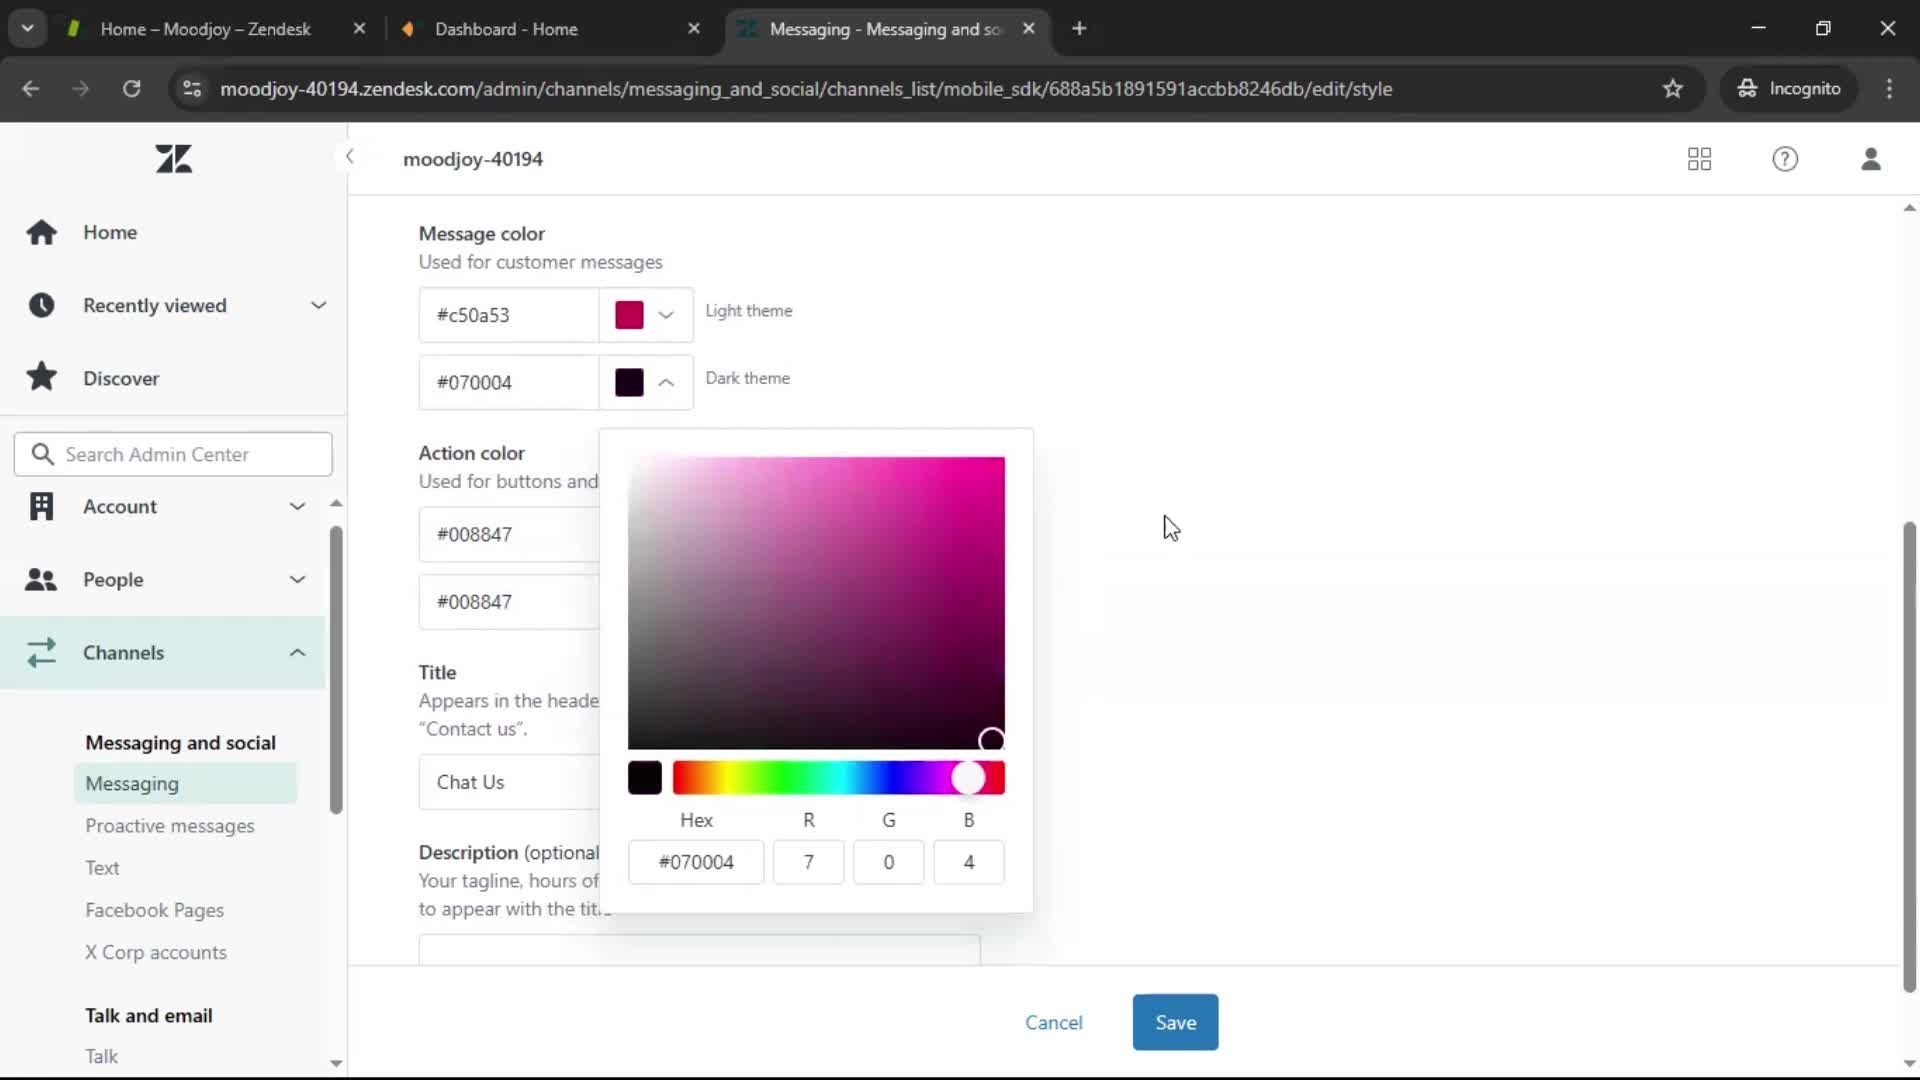Open Talk in sidebar
This screenshot has width=1920, height=1080.
[101, 1056]
